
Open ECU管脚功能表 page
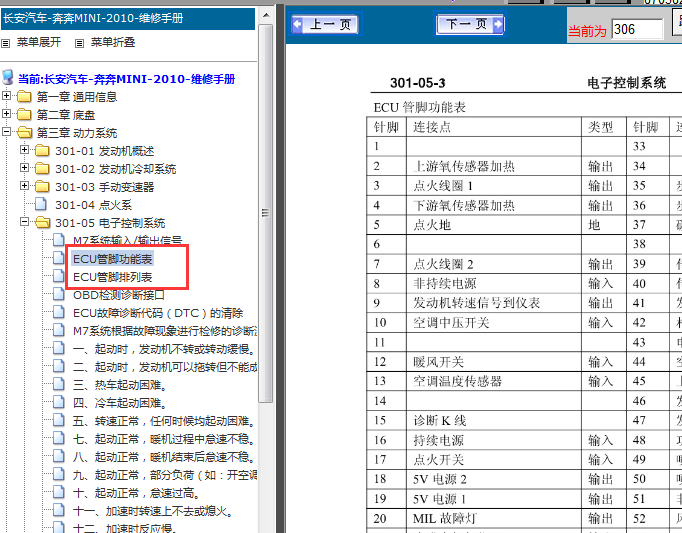[112, 259]
